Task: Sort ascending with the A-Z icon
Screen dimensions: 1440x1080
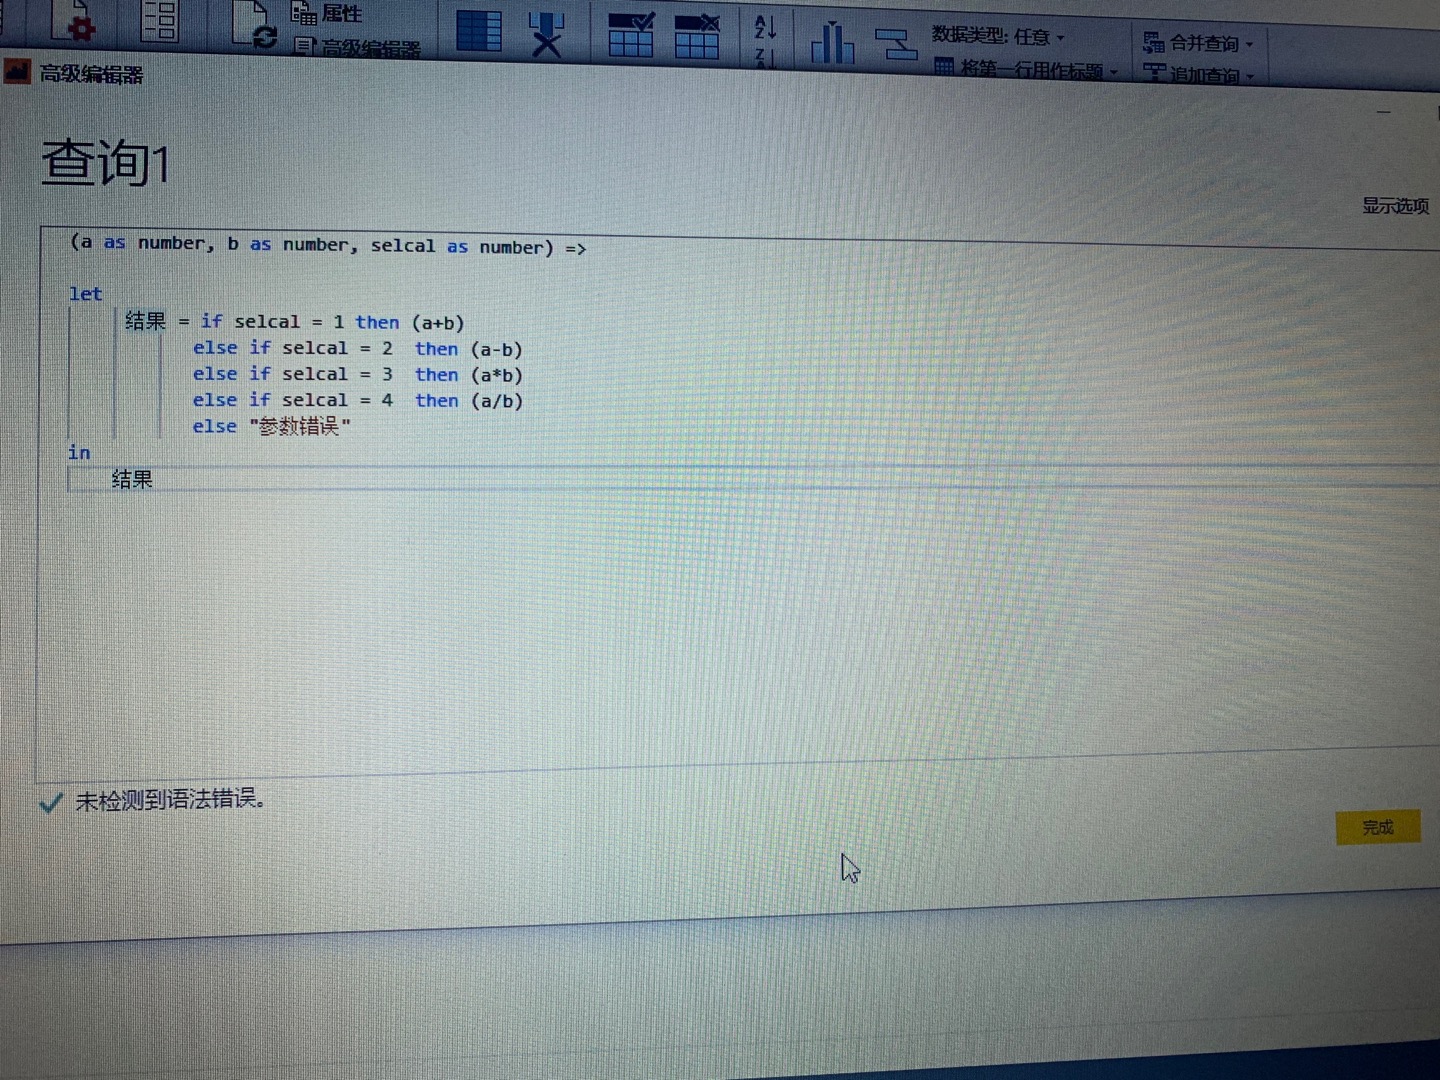Action: pyautogui.click(x=765, y=27)
